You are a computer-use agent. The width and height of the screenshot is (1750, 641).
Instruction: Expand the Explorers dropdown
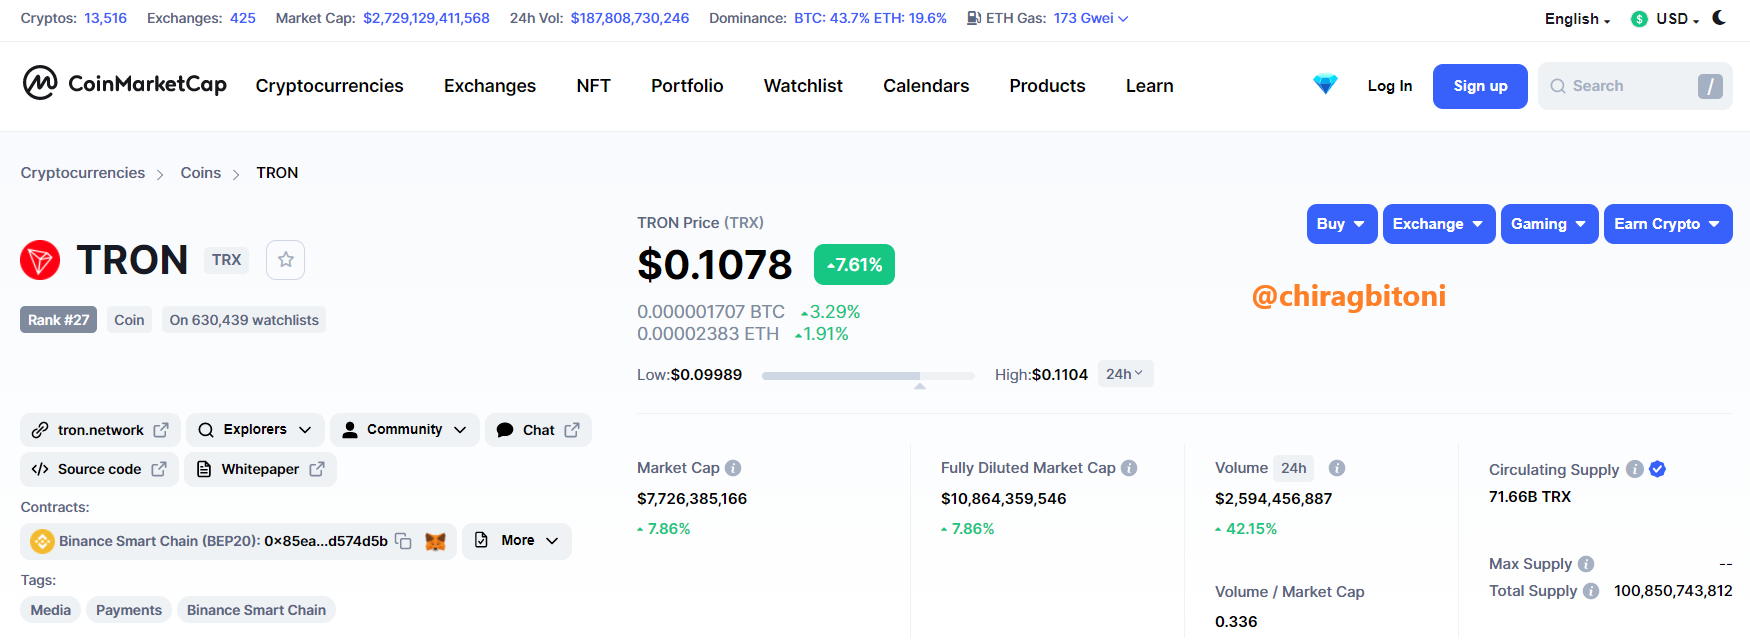pyautogui.click(x=255, y=430)
